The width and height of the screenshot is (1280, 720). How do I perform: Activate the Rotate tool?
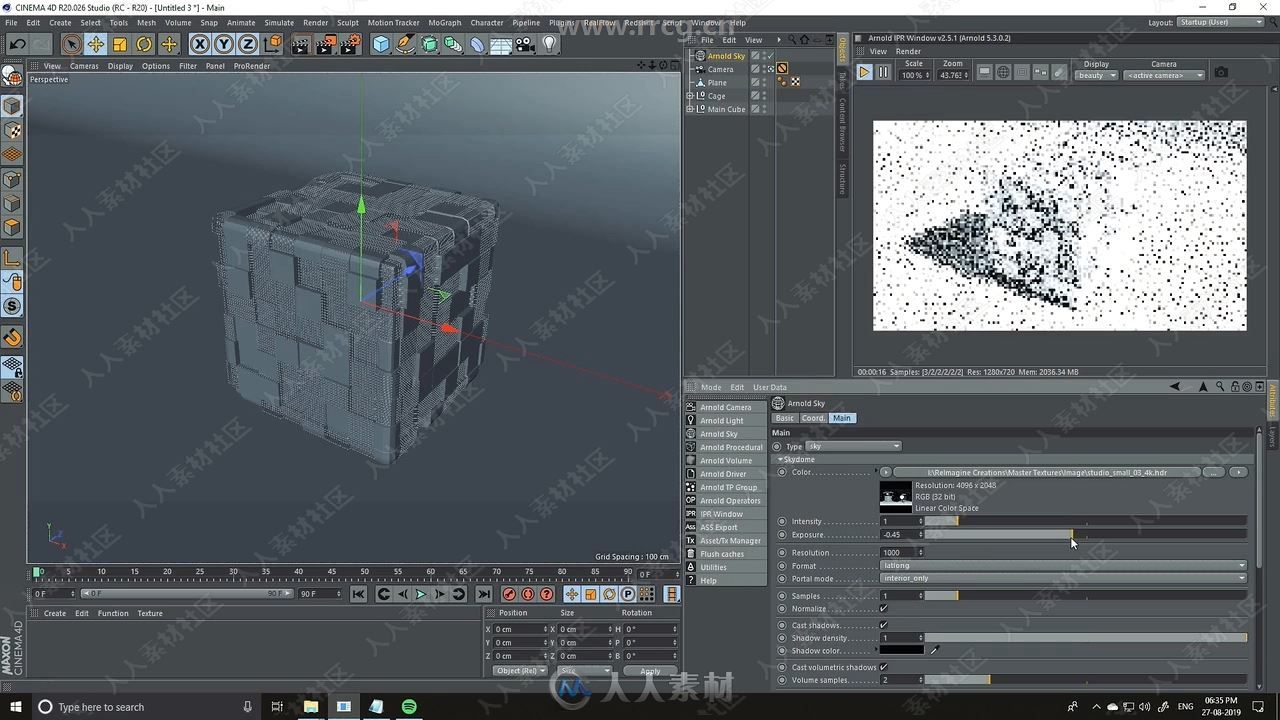click(144, 44)
